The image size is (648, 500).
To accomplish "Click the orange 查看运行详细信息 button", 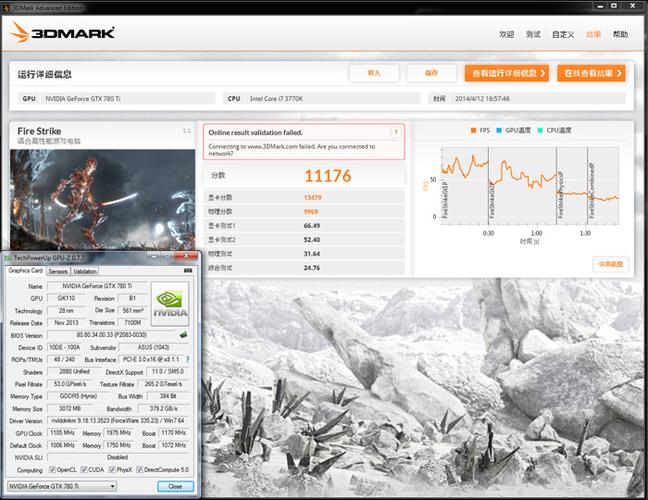I will (507, 73).
